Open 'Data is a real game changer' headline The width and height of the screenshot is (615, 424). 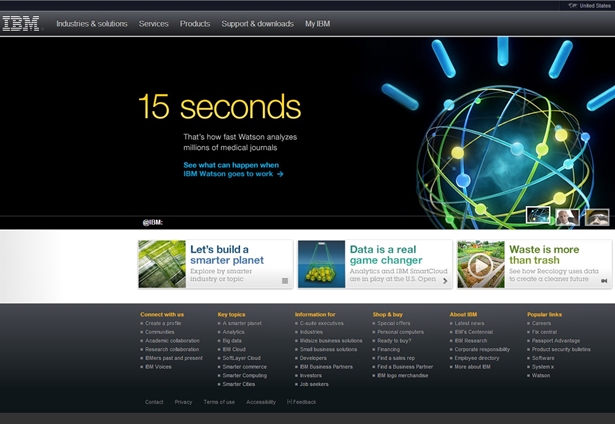click(x=386, y=255)
